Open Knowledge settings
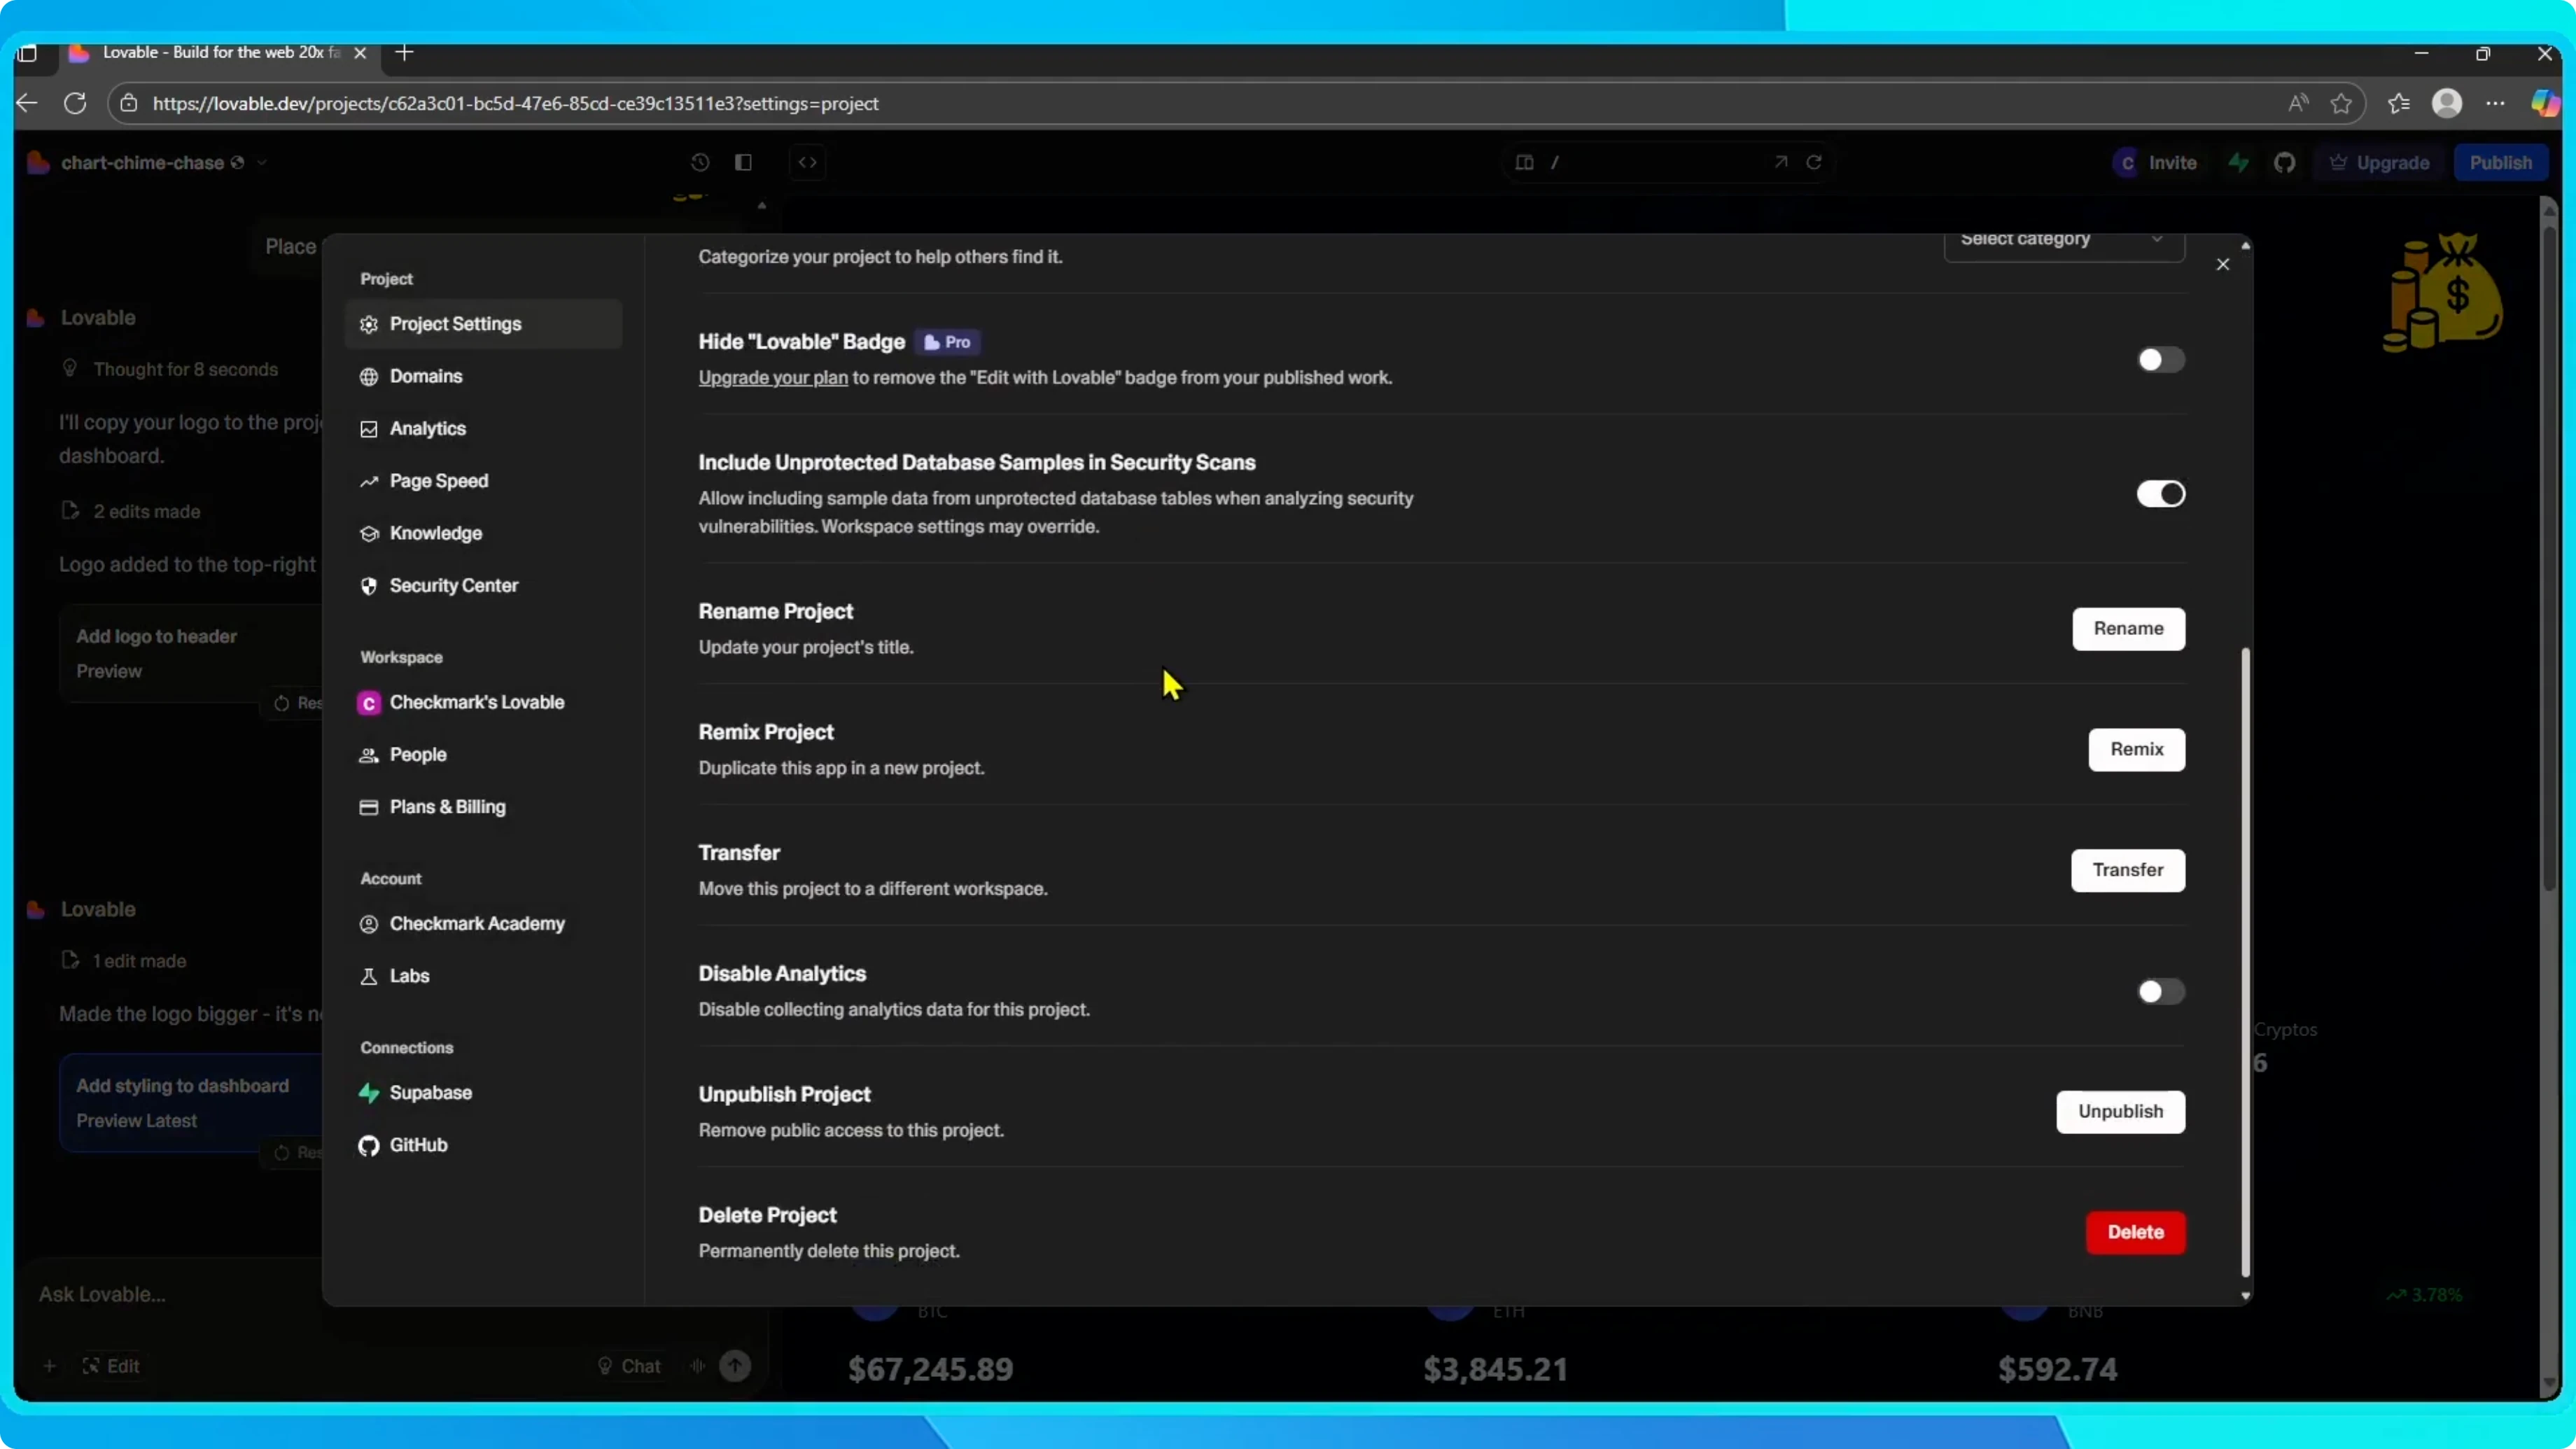The height and width of the screenshot is (1449, 2576). pyautogui.click(x=483, y=533)
